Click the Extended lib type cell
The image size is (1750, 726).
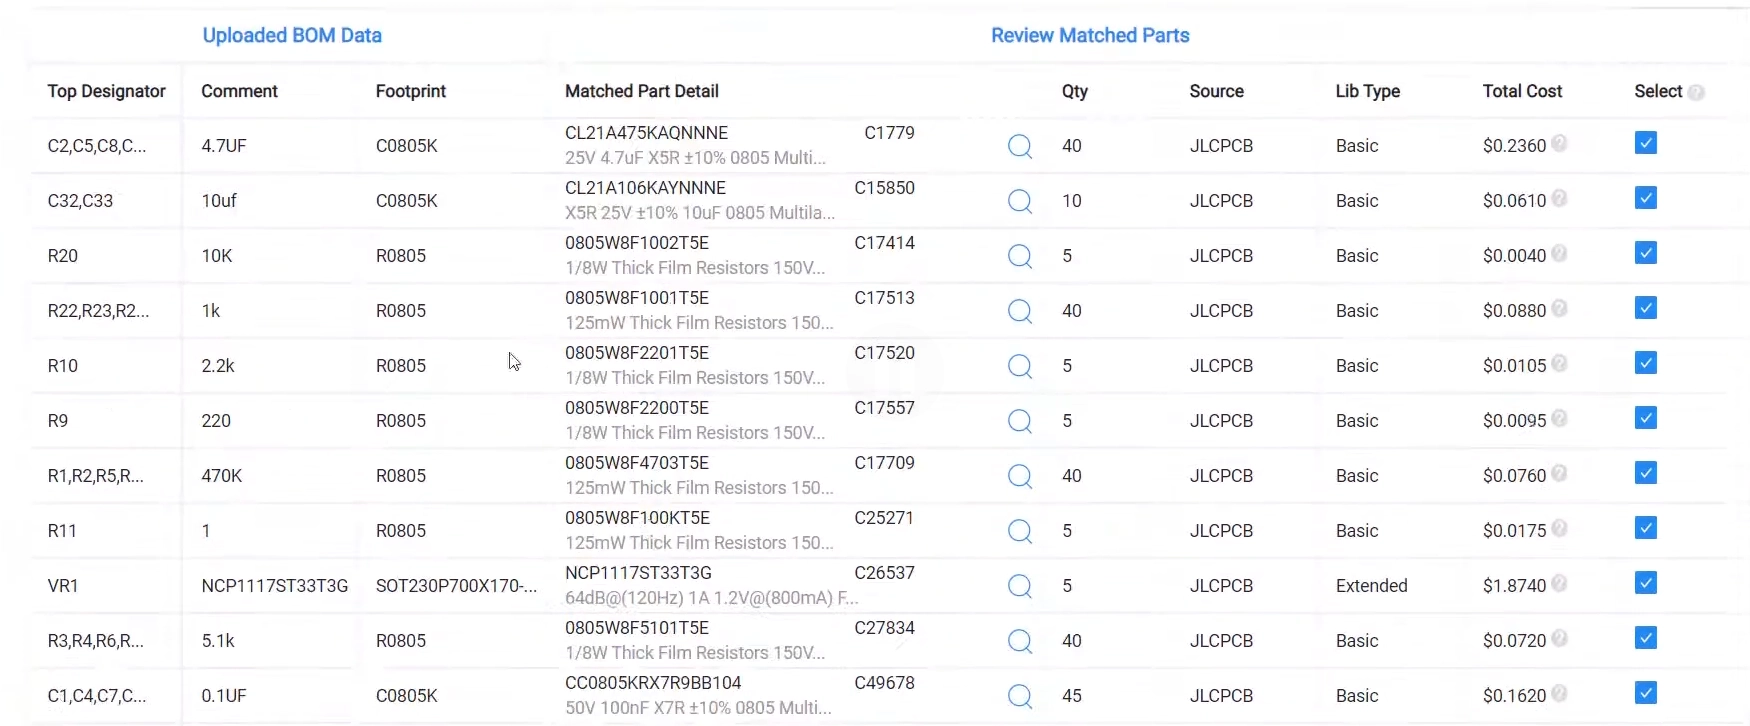pos(1371,586)
